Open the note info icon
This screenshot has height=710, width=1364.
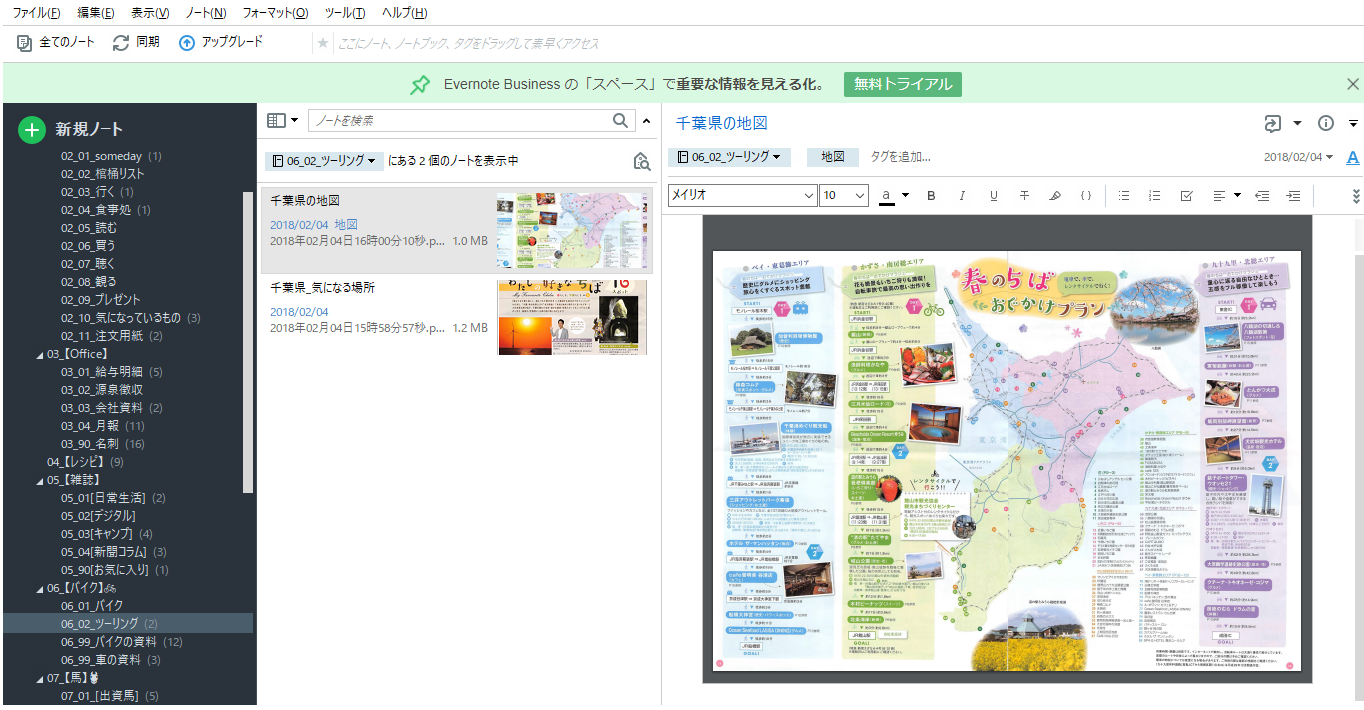click(x=1326, y=123)
